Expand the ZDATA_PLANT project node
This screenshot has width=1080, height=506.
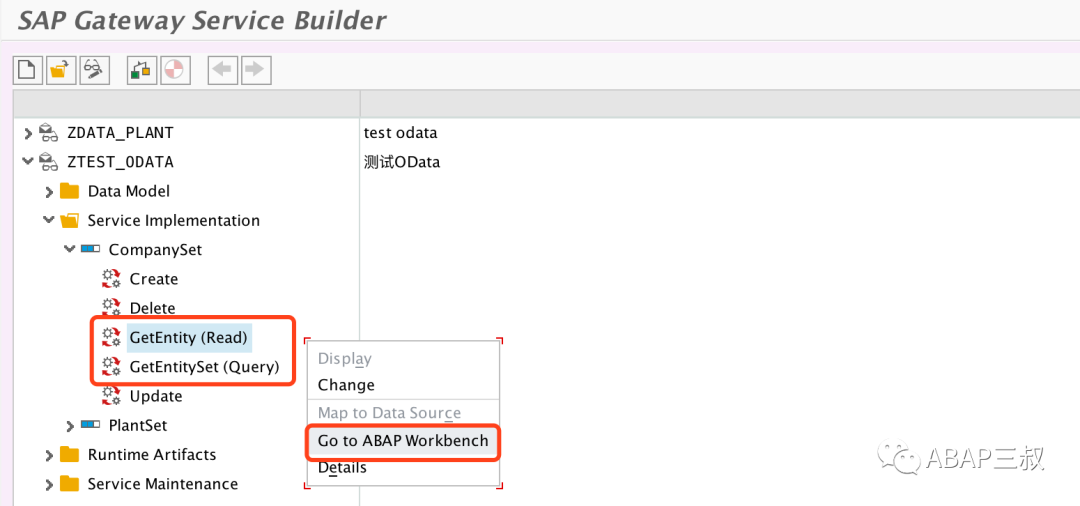tap(28, 133)
